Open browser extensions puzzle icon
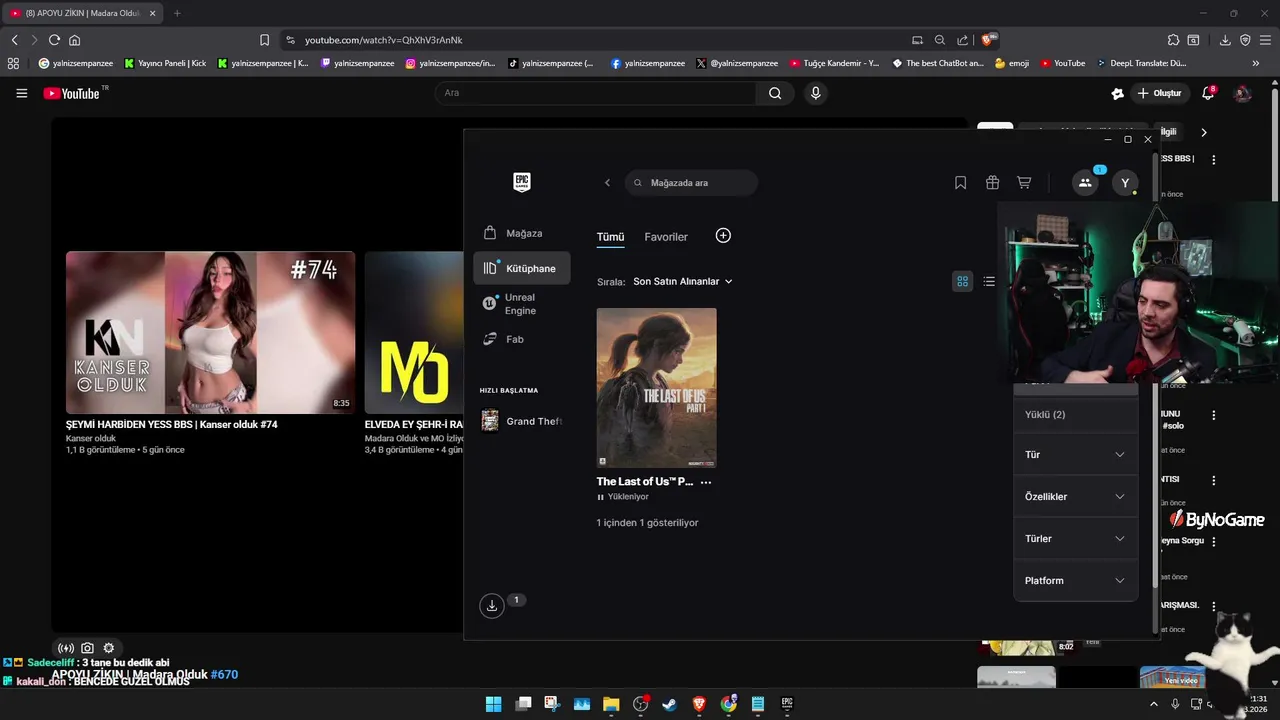Image resolution: width=1280 pixels, height=720 pixels. pyautogui.click(x=1173, y=40)
